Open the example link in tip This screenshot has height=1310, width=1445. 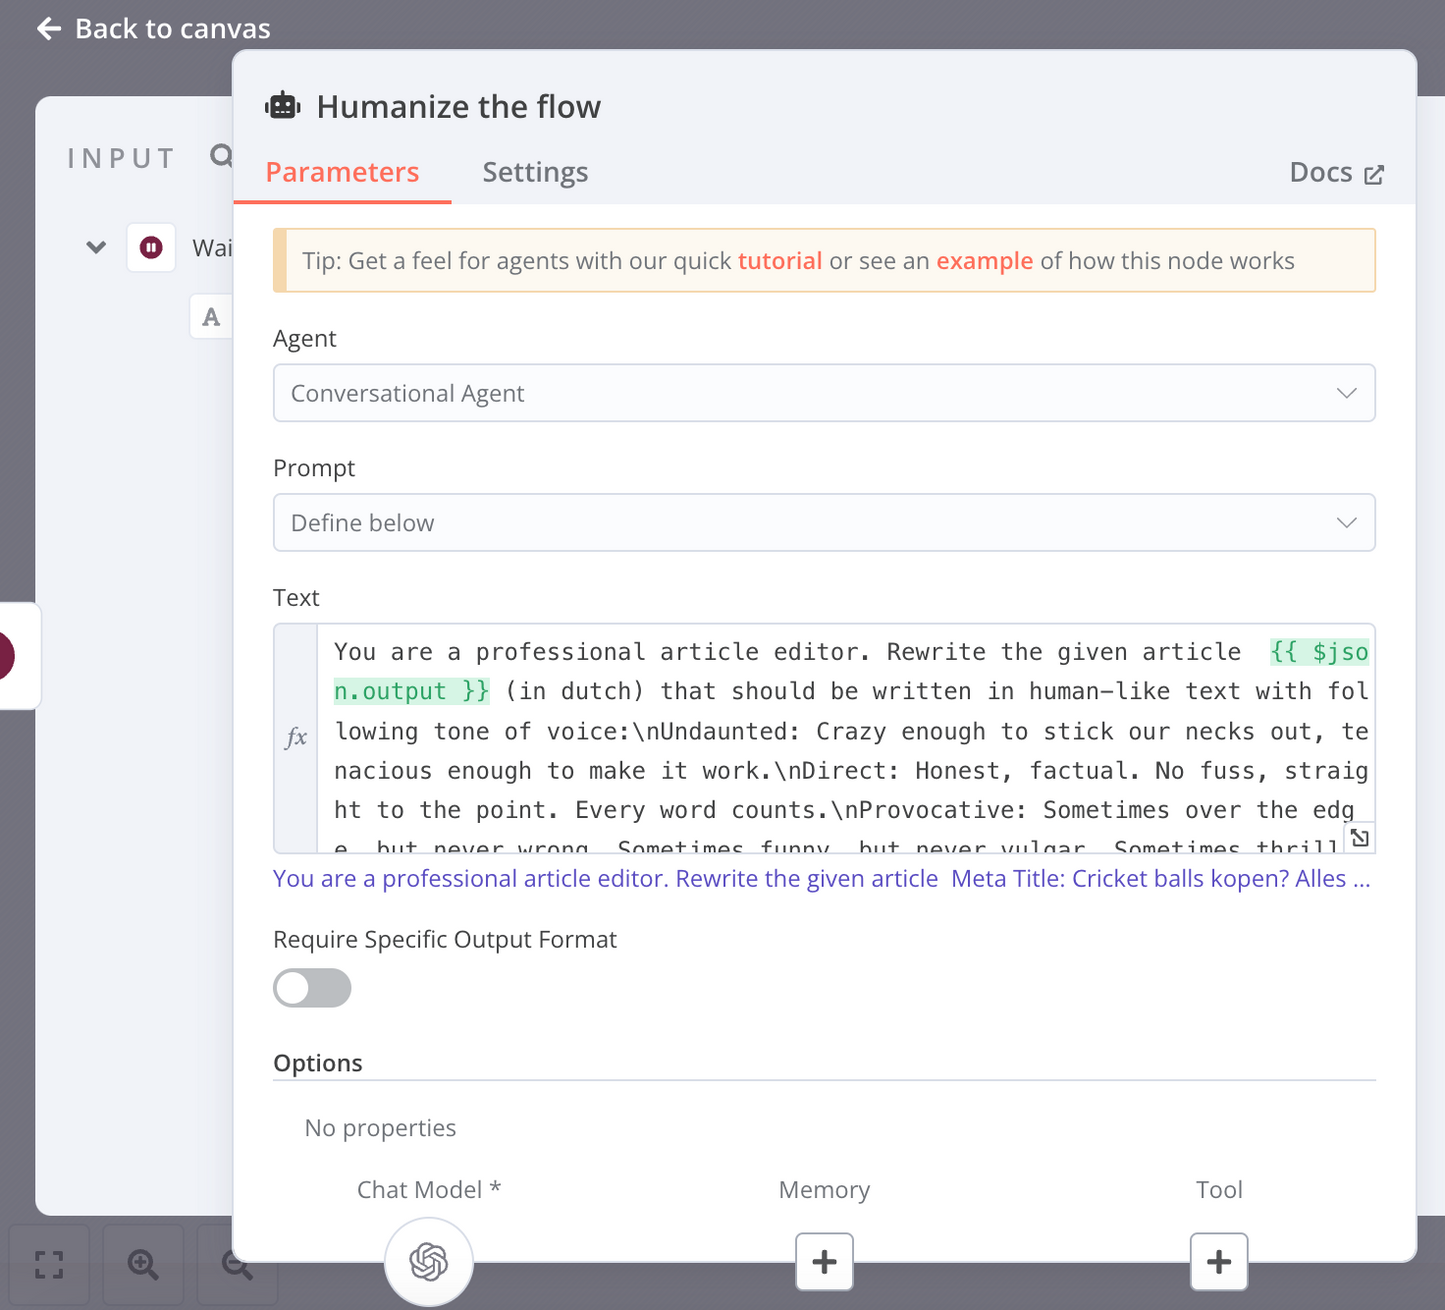[x=984, y=261]
